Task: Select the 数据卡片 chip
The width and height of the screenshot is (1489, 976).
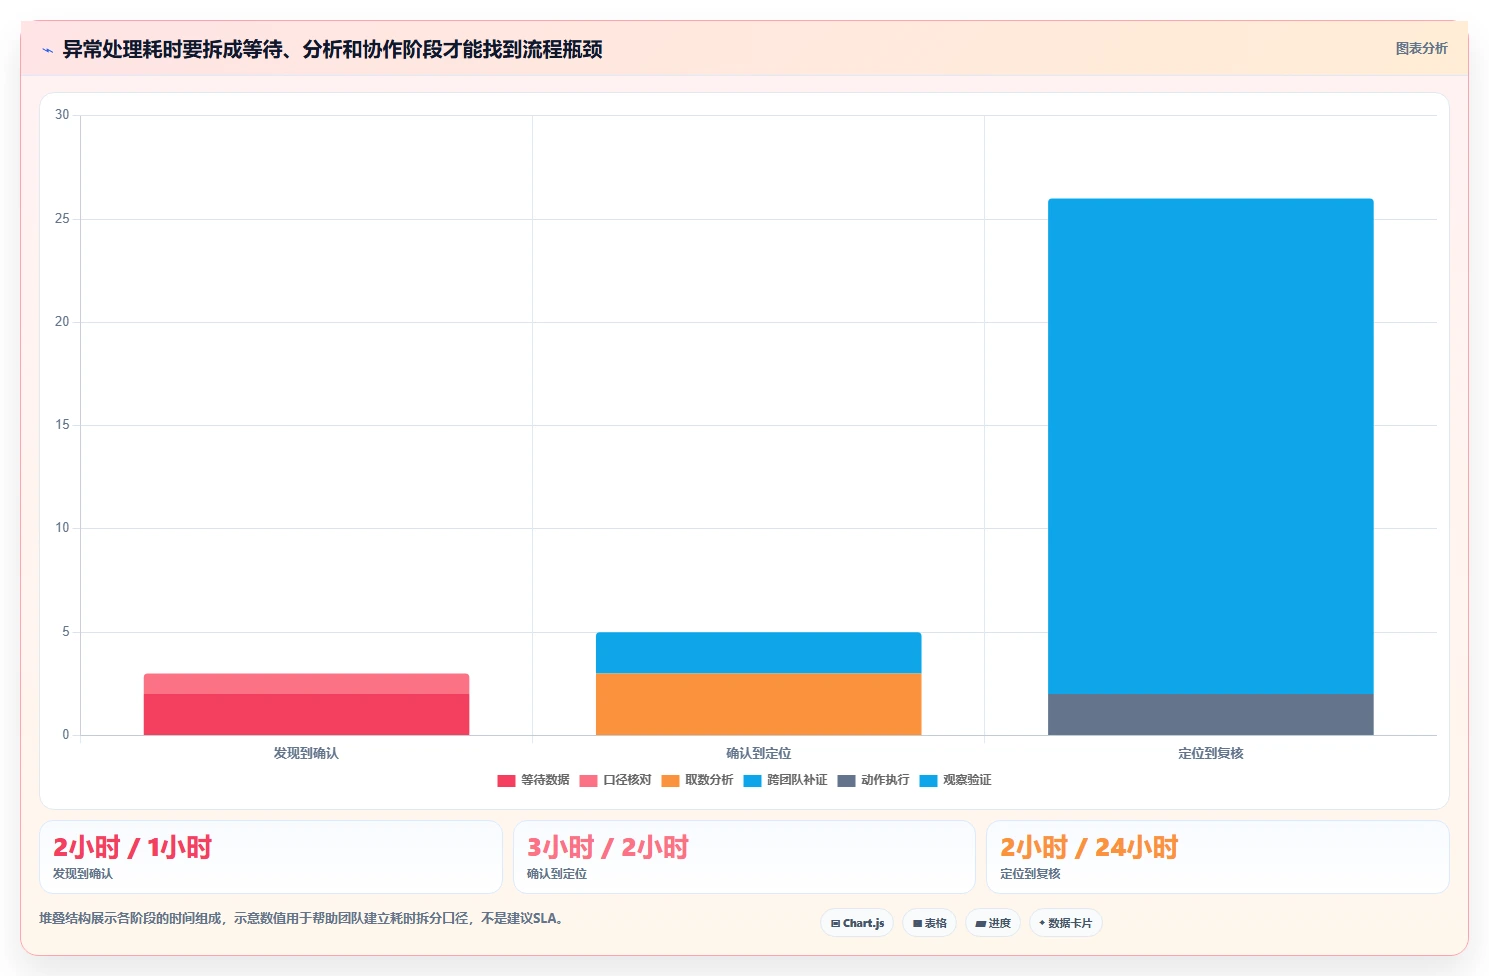Action: pyautogui.click(x=1066, y=923)
